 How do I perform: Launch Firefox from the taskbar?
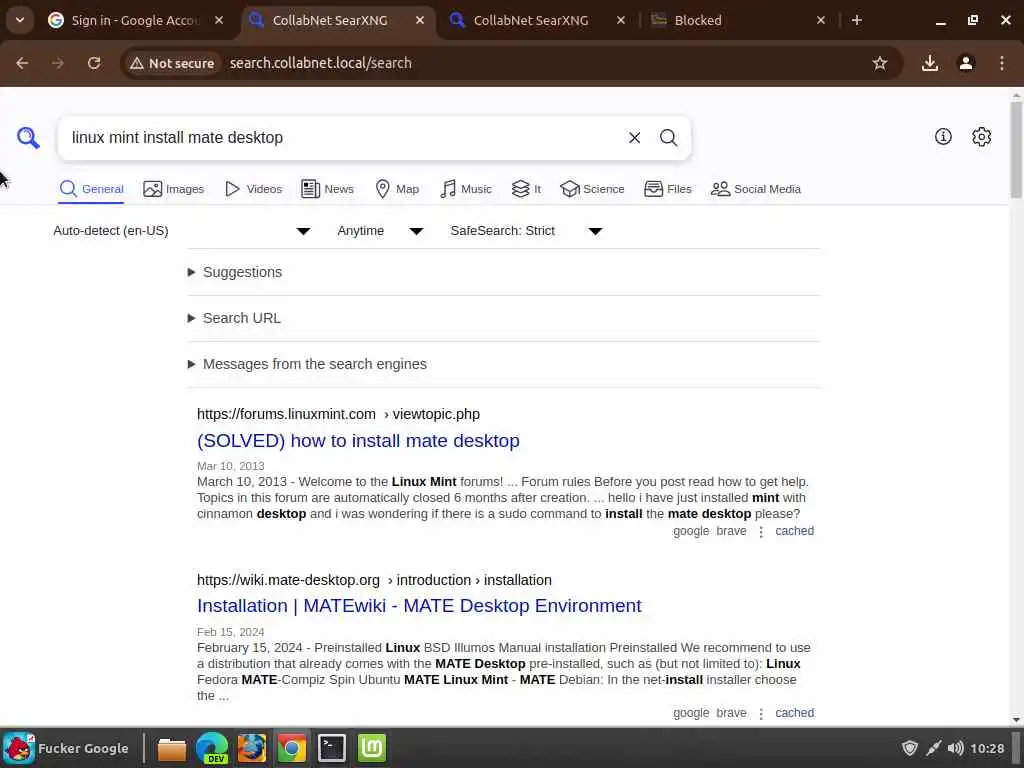click(251, 748)
